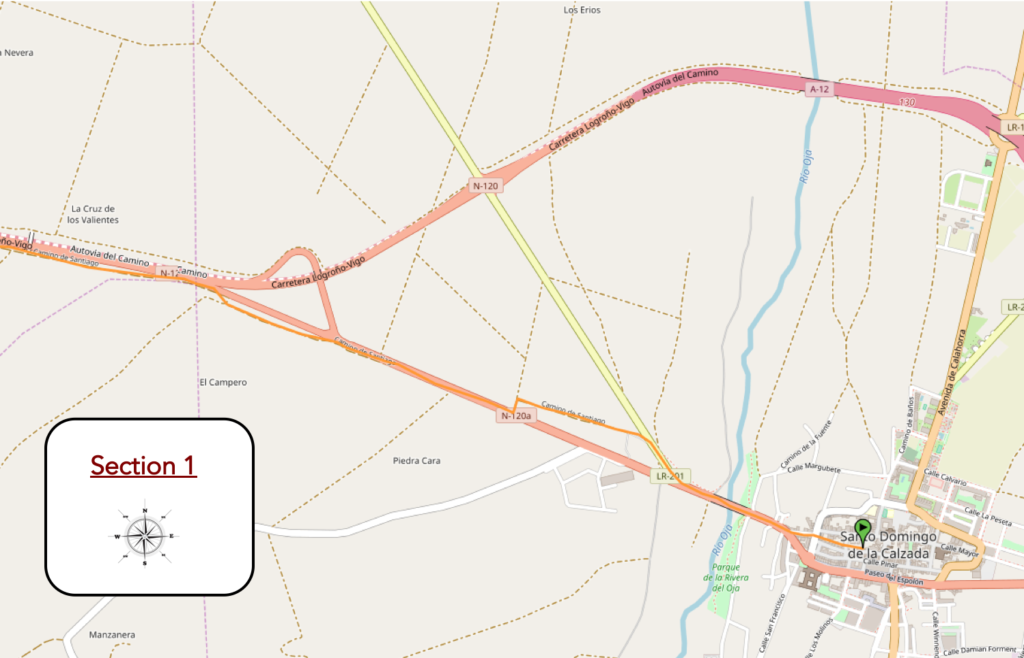Open the Section 1 heading link
Image resolution: width=1024 pixels, height=658 pixels.
144,465
